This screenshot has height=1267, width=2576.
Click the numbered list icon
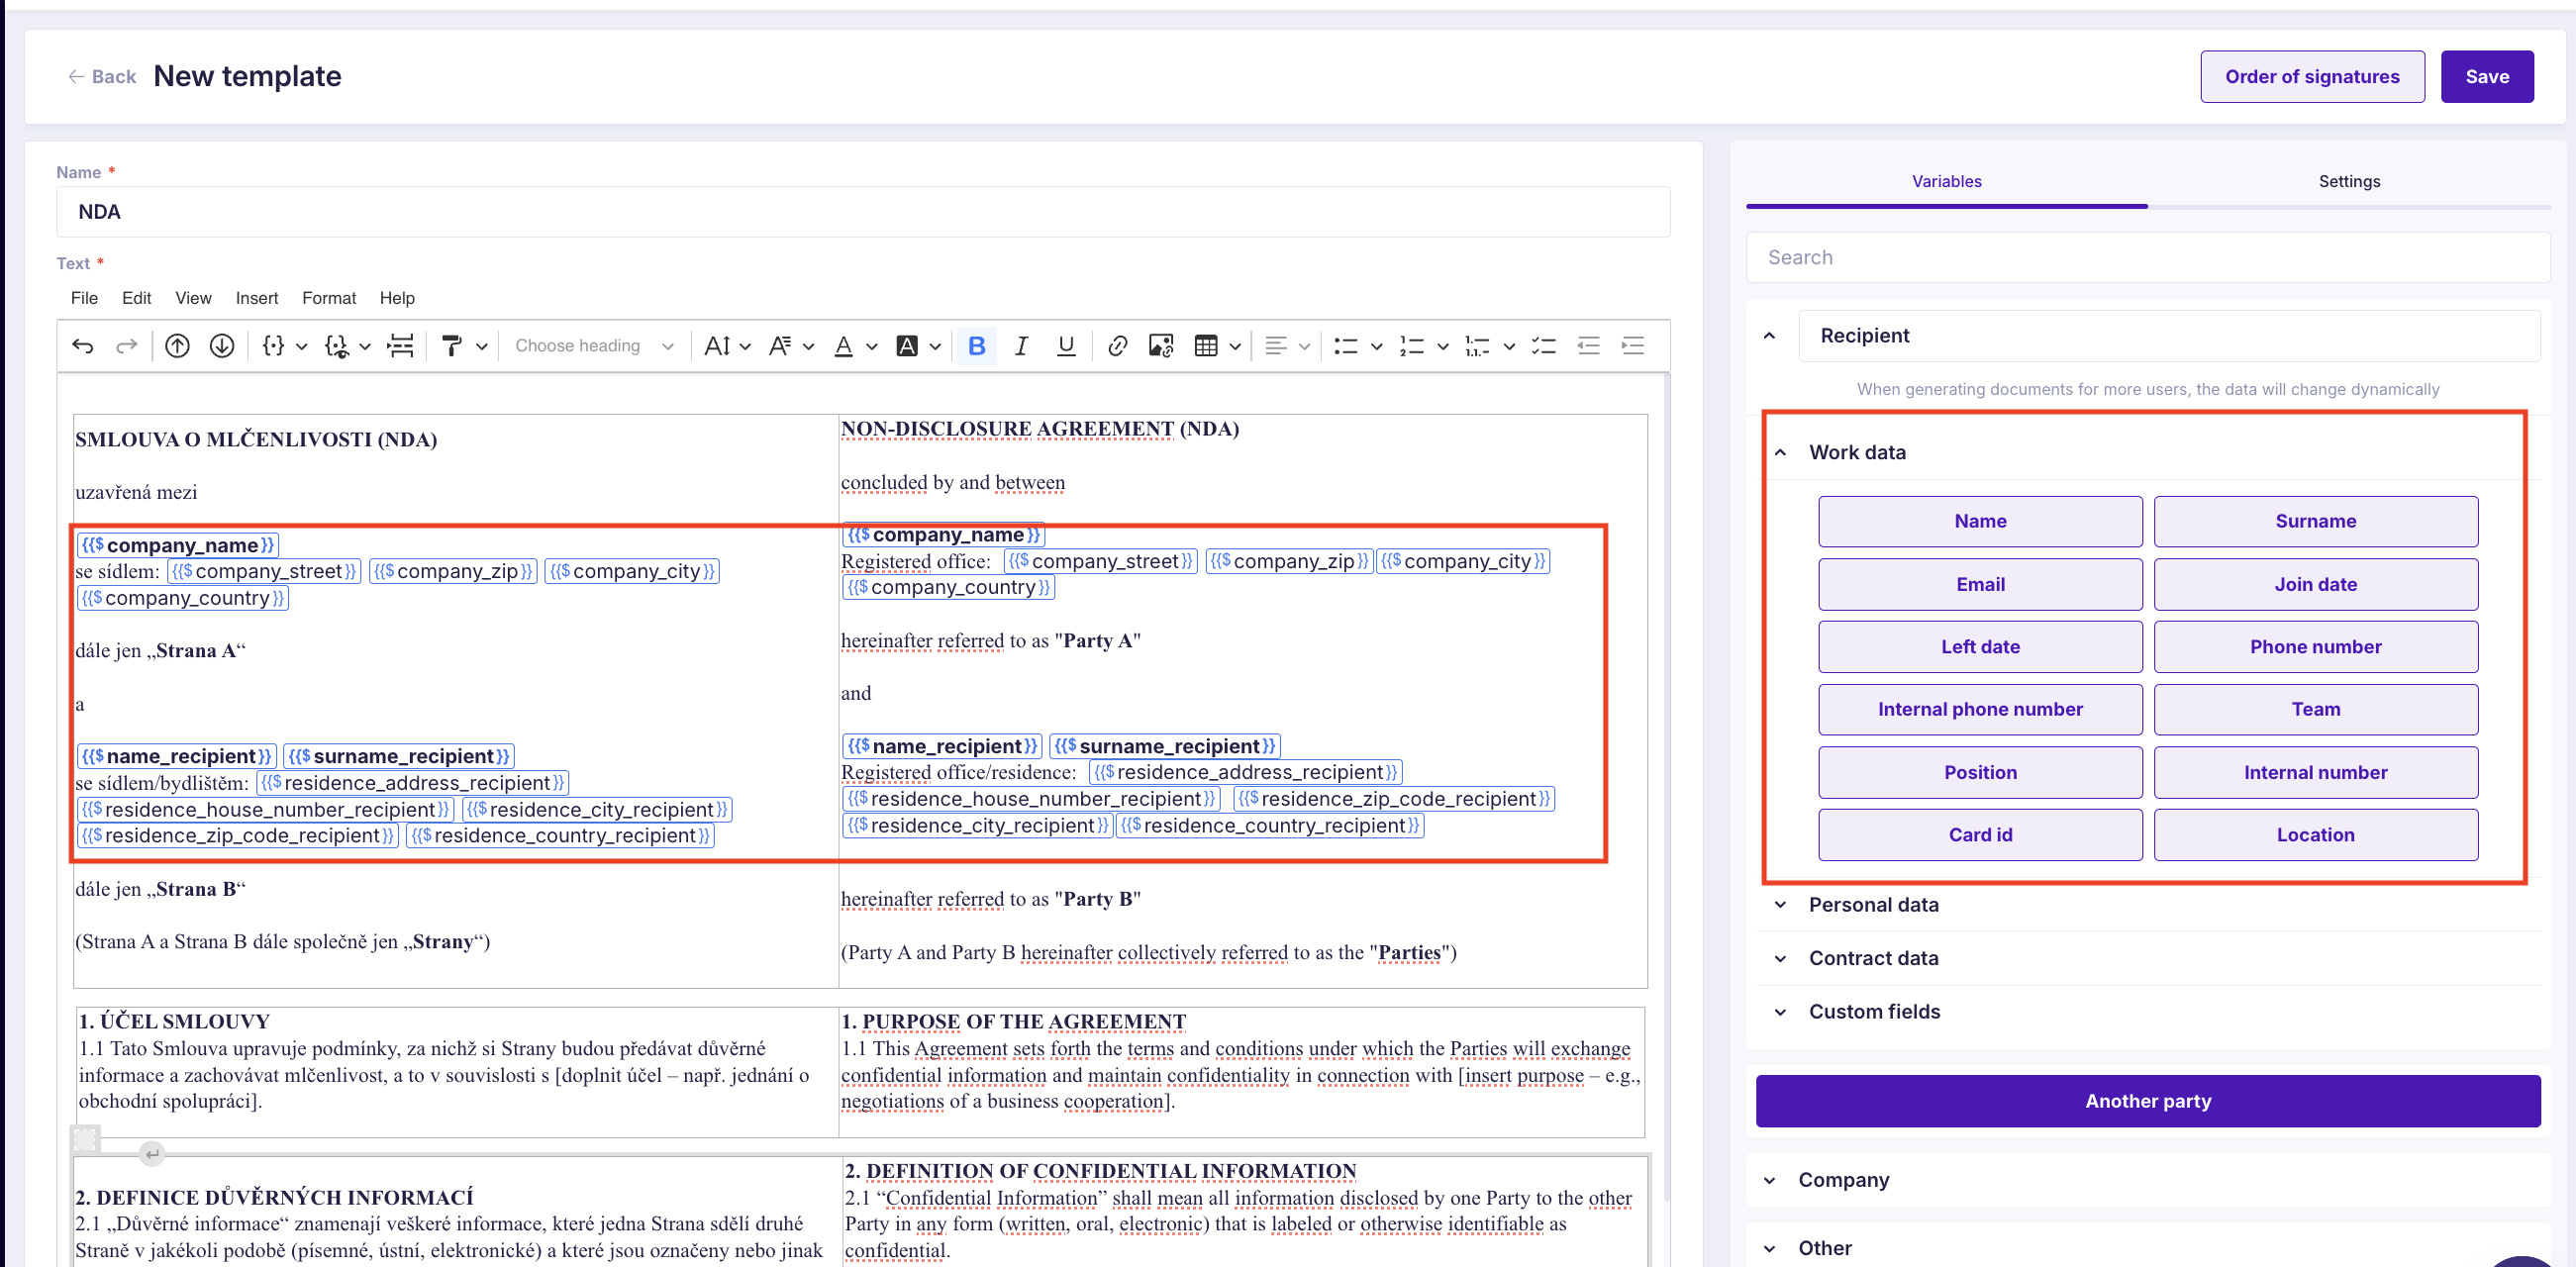point(1412,346)
